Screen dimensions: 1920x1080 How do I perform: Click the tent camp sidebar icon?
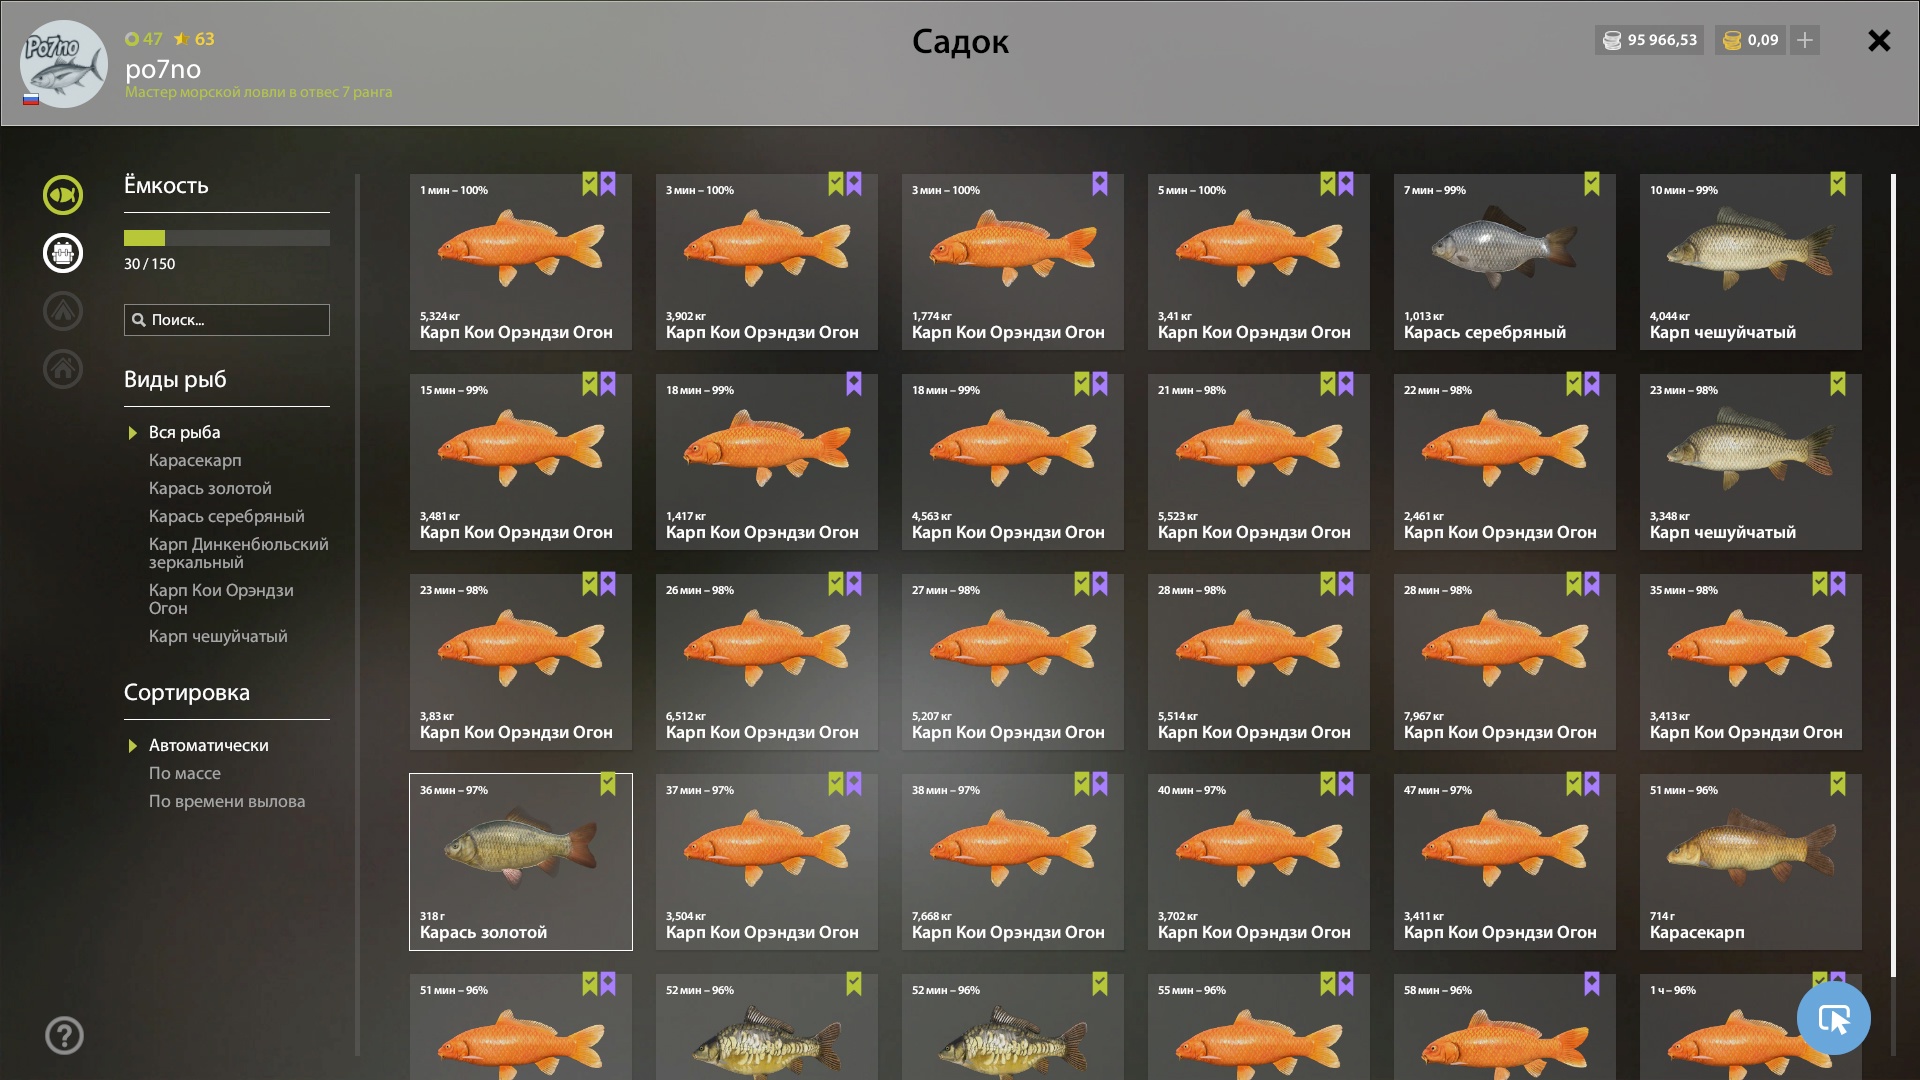pos(63,311)
